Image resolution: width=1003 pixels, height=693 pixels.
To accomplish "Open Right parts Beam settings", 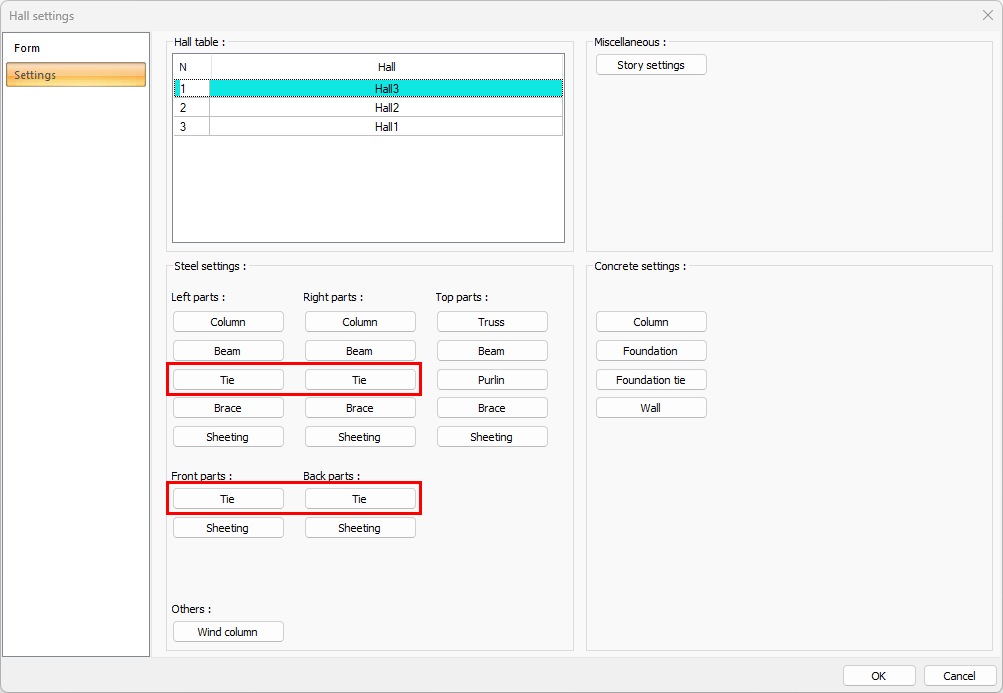I will pos(360,351).
